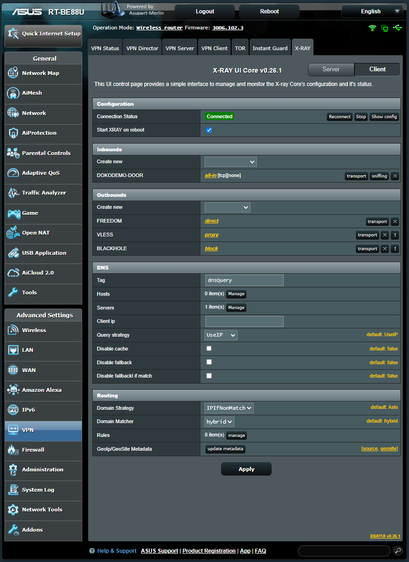Open the Network globe icon

coord(13,113)
